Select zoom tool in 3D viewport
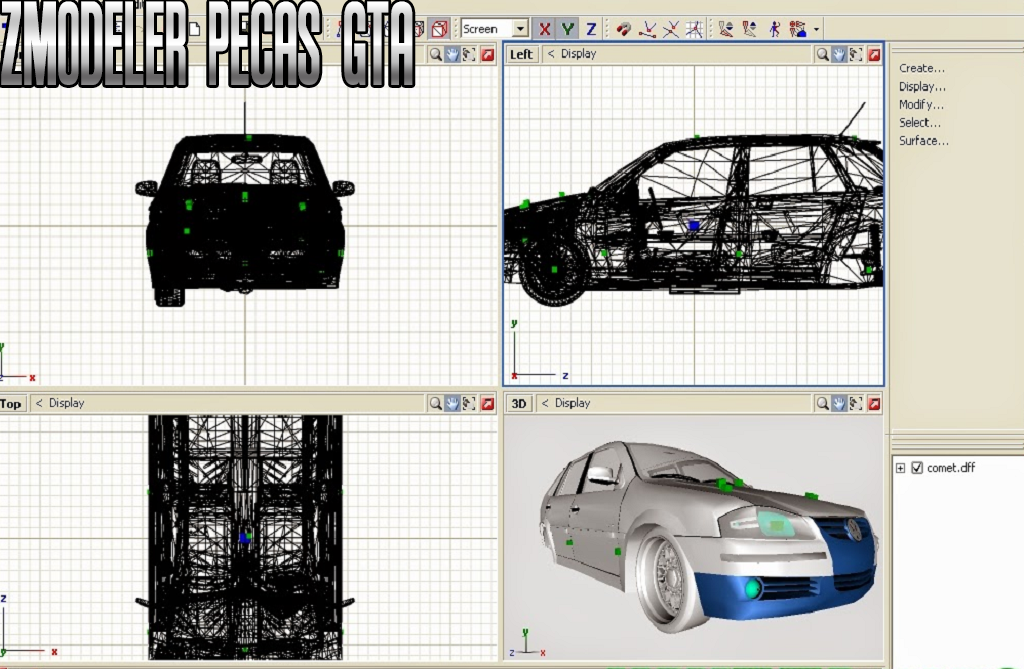This screenshot has width=1024, height=669. coord(822,404)
